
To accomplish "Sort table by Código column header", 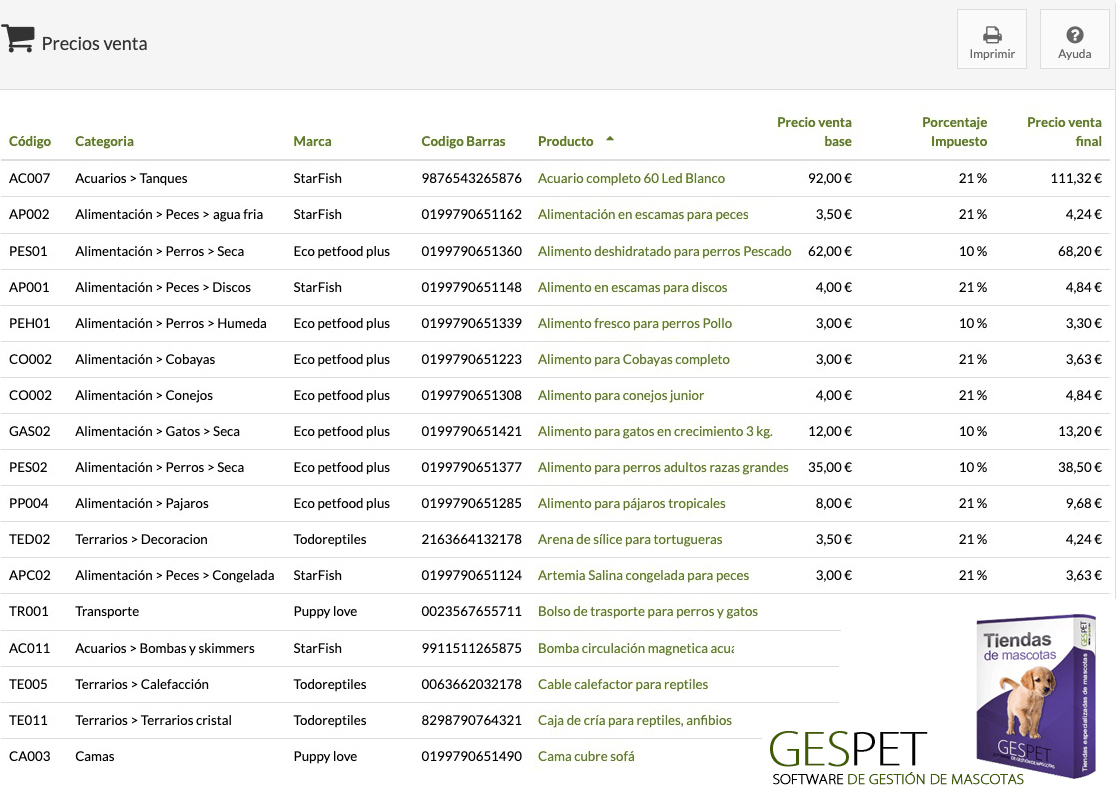I will [30, 141].
